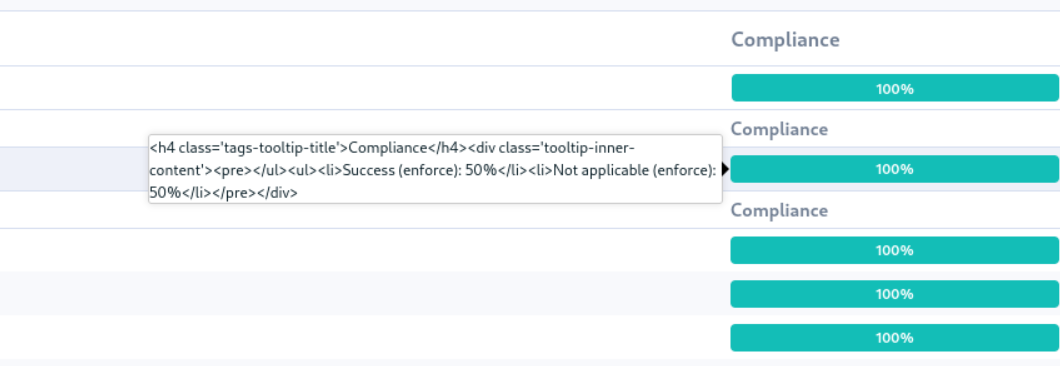This screenshot has height=366, width=1060.
Task: Click the shaded row left of second-to-last bar
Action: [x=365, y=294]
